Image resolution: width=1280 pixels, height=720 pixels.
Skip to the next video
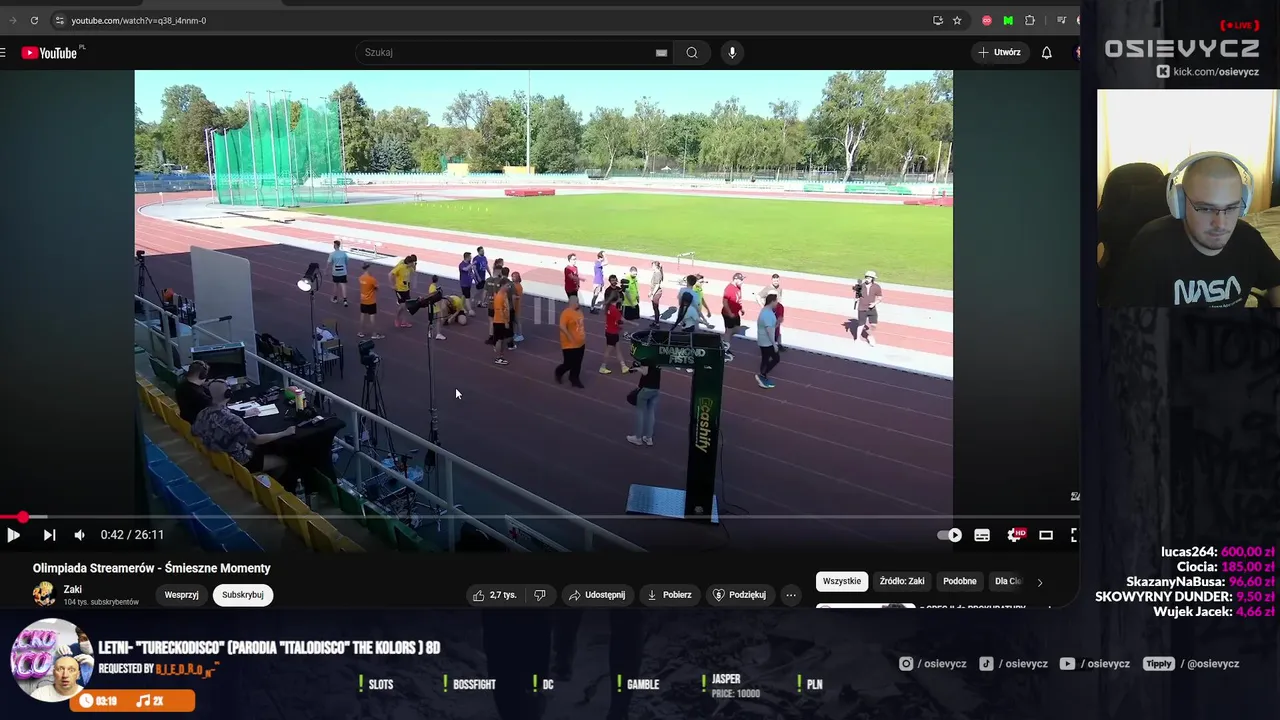pyautogui.click(x=49, y=535)
